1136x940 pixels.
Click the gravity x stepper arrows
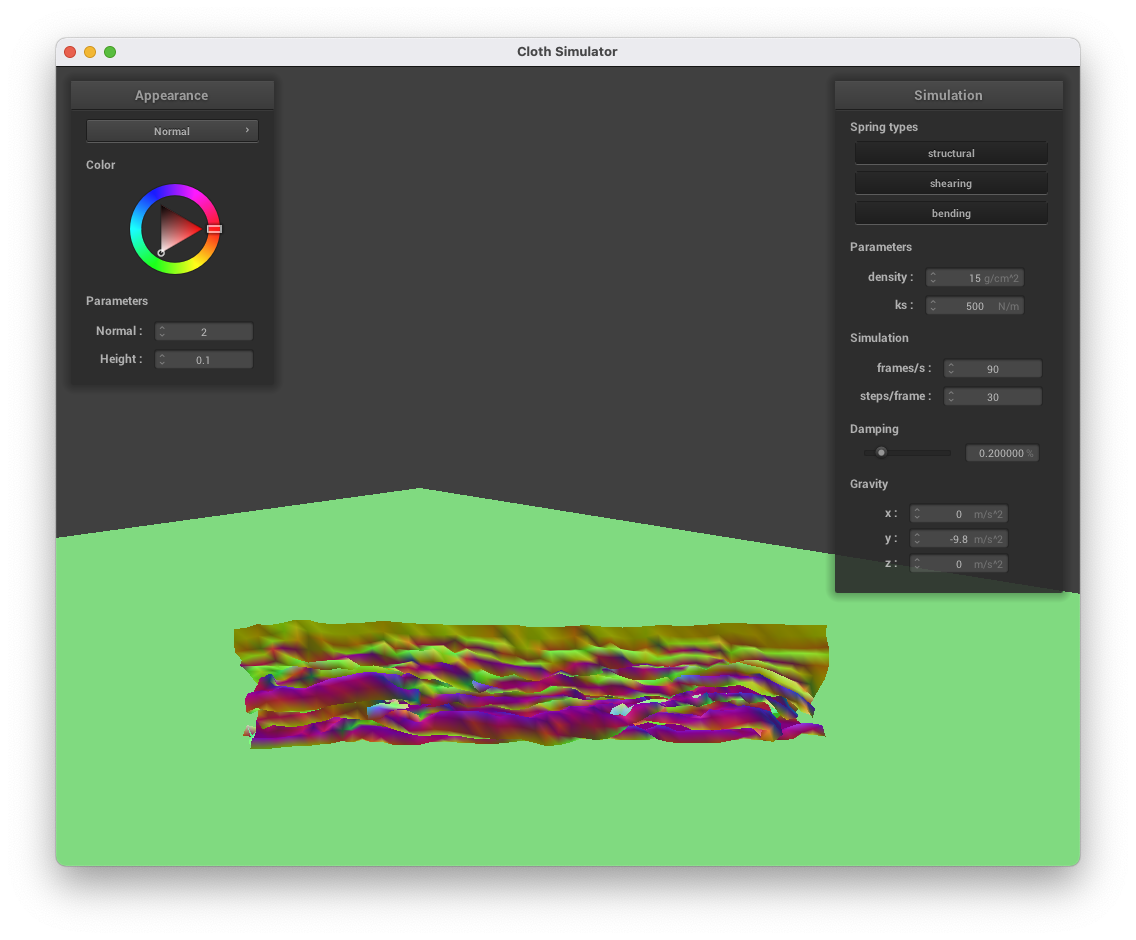tap(917, 514)
